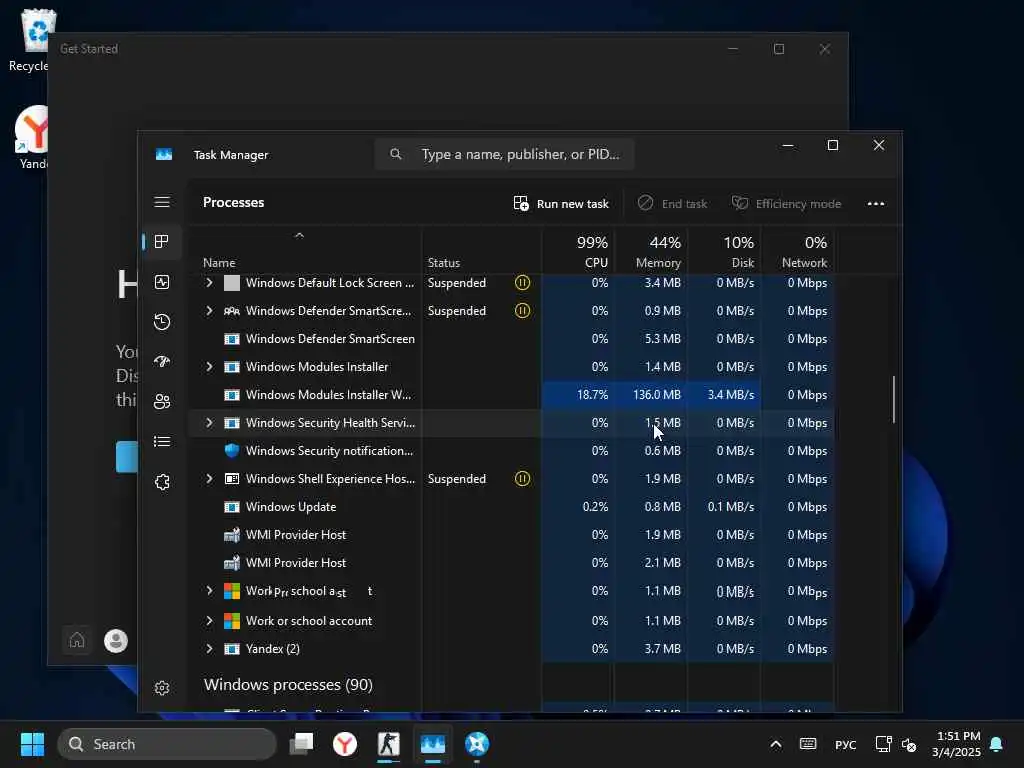Viewport: 1024px width, 768px height.
Task: Show hidden icons in system tray
Action: 775,744
